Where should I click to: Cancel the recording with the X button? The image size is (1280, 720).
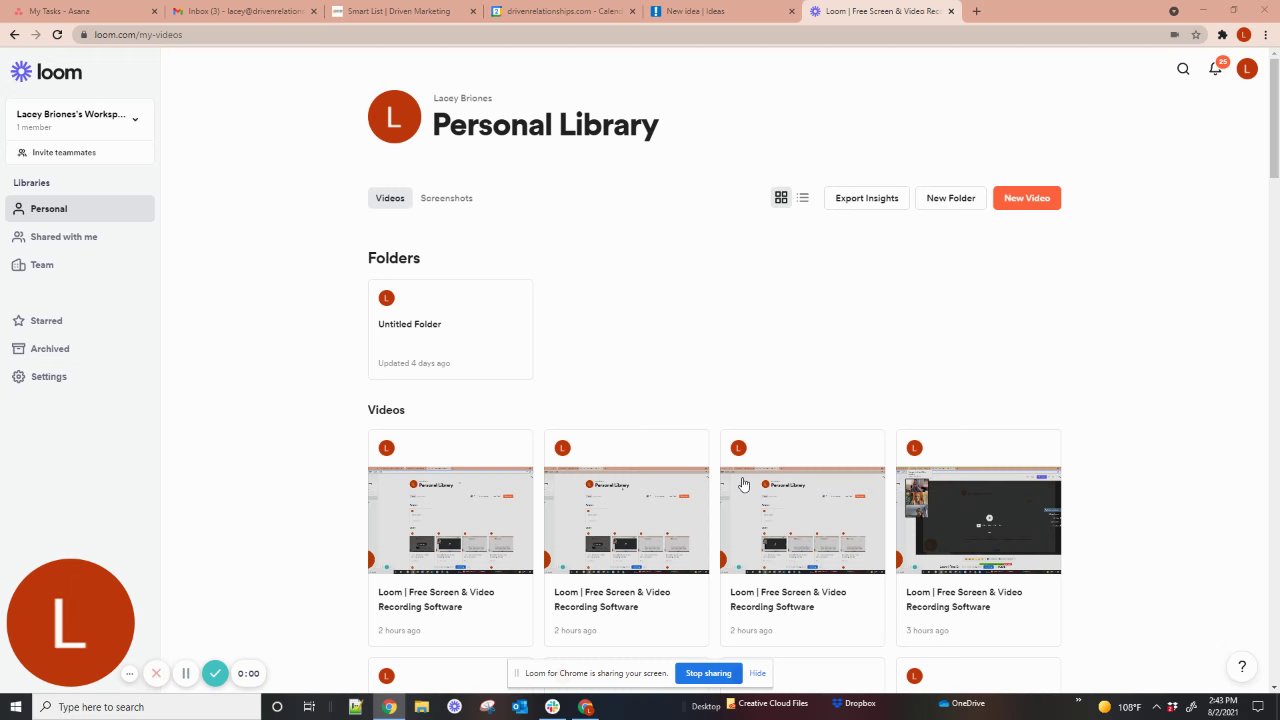156,674
